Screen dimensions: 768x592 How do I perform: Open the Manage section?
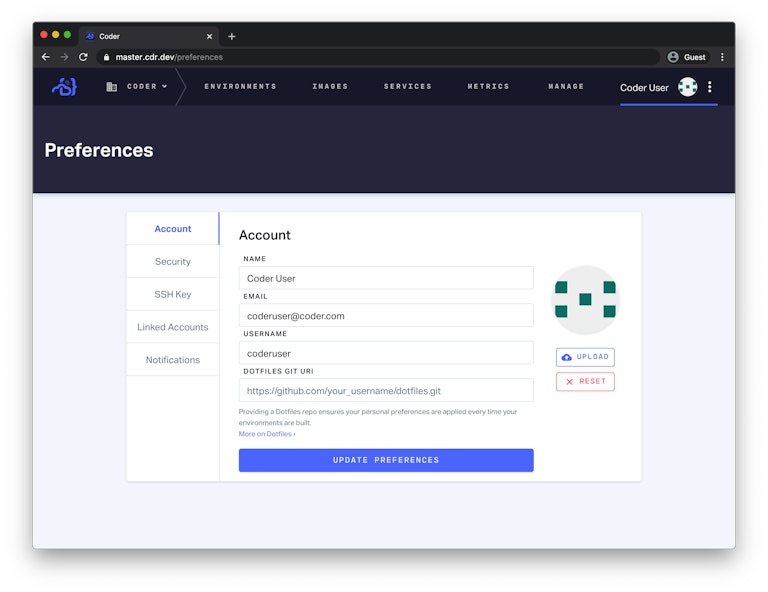coord(566,86)
